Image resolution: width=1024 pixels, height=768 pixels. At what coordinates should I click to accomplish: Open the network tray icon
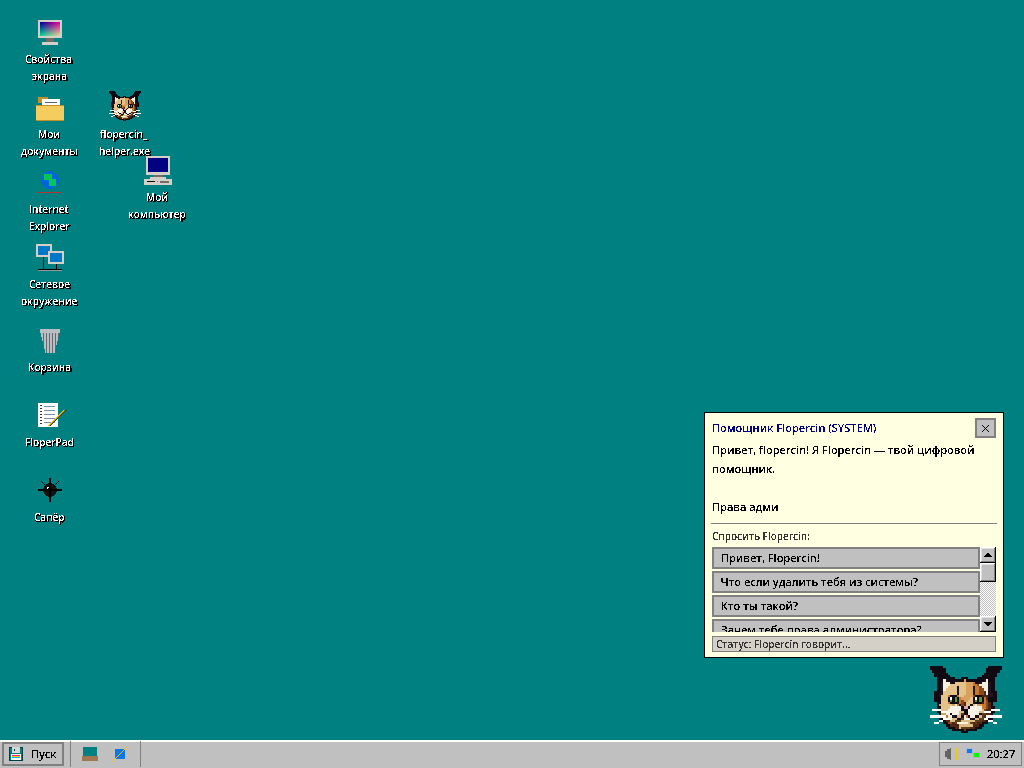click(973, 754)
